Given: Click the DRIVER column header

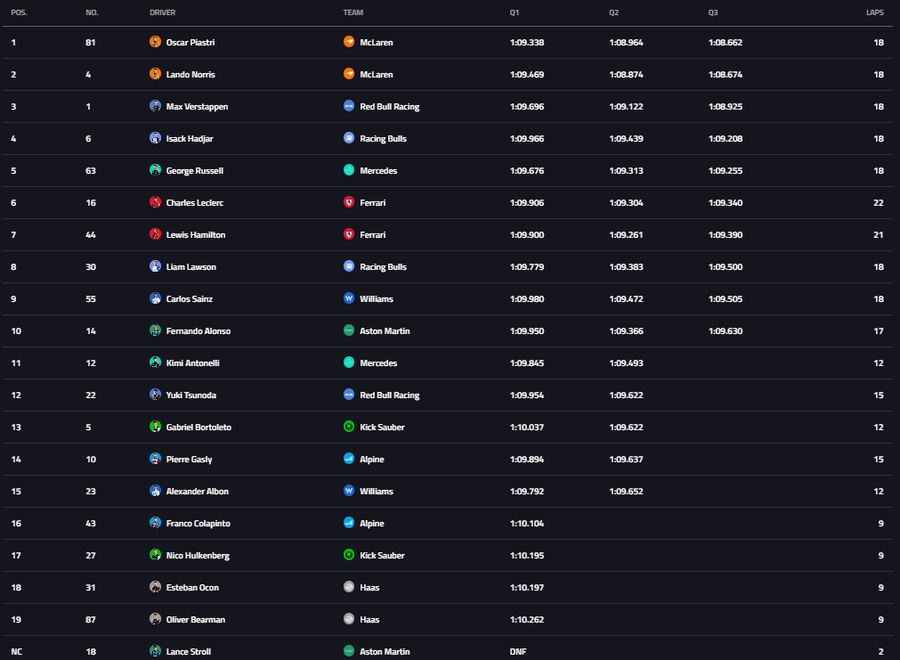Looking at the screenshot, I should tap(163, 12).
